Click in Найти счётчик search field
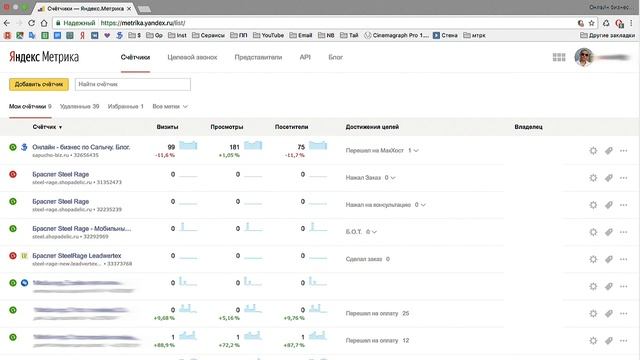The height and width of the screenshot is (360, 640). tap(133, 84)
